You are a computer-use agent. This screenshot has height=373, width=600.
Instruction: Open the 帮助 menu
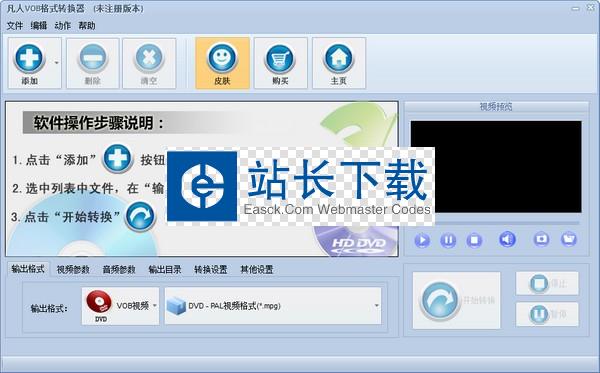coord(86,26)
